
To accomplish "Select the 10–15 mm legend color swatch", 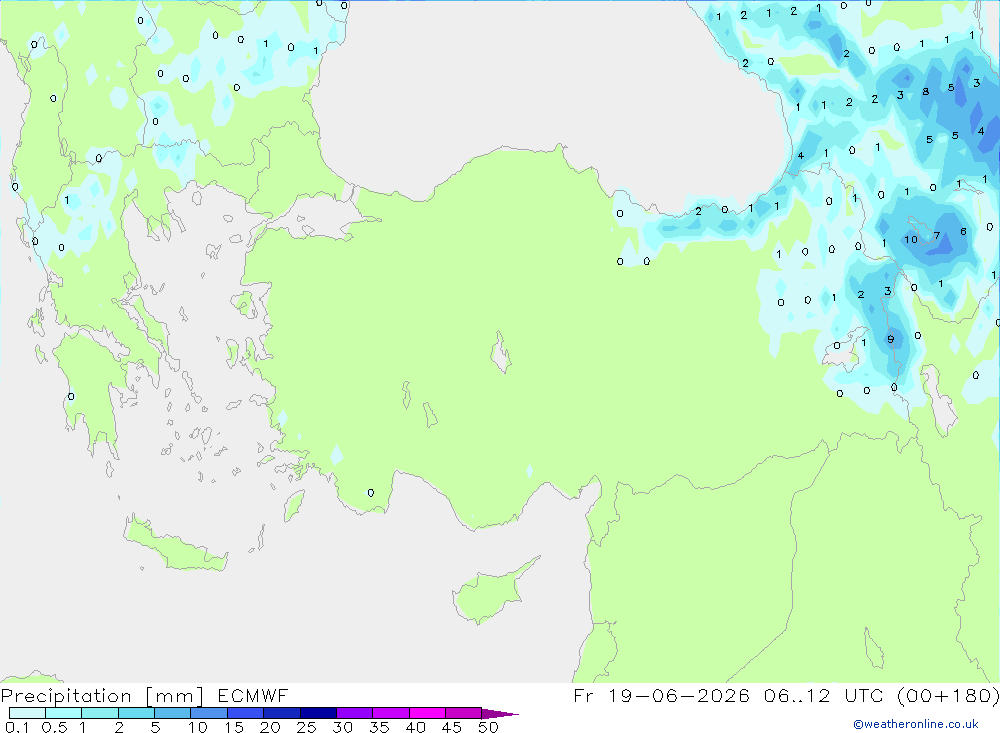I will point(209,713).
